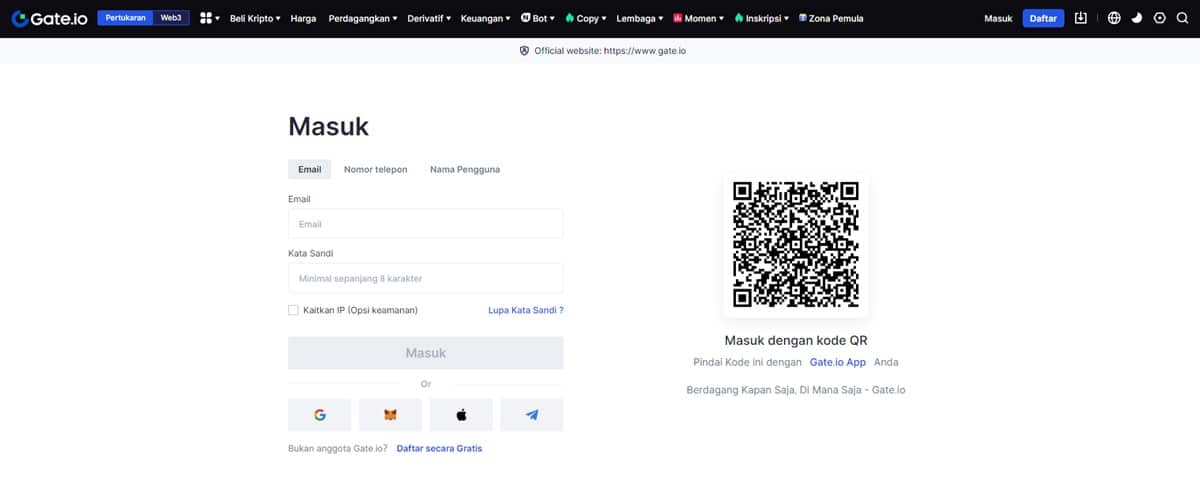
Task: Focus the Email input field
Action: click(x=425, y=224)
